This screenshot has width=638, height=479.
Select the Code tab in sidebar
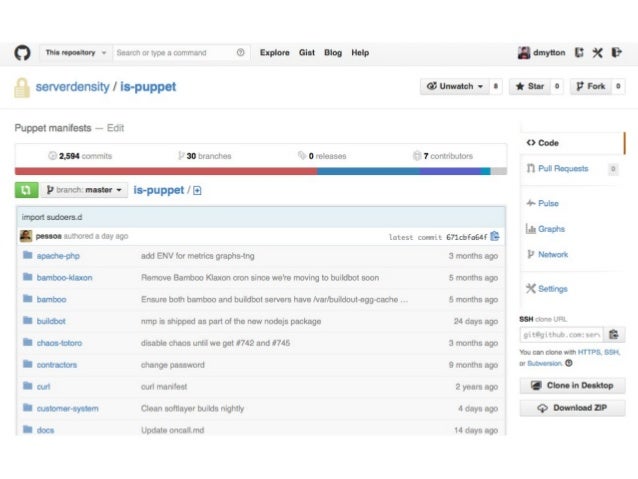pyautogui.click(x=571, y=143)
